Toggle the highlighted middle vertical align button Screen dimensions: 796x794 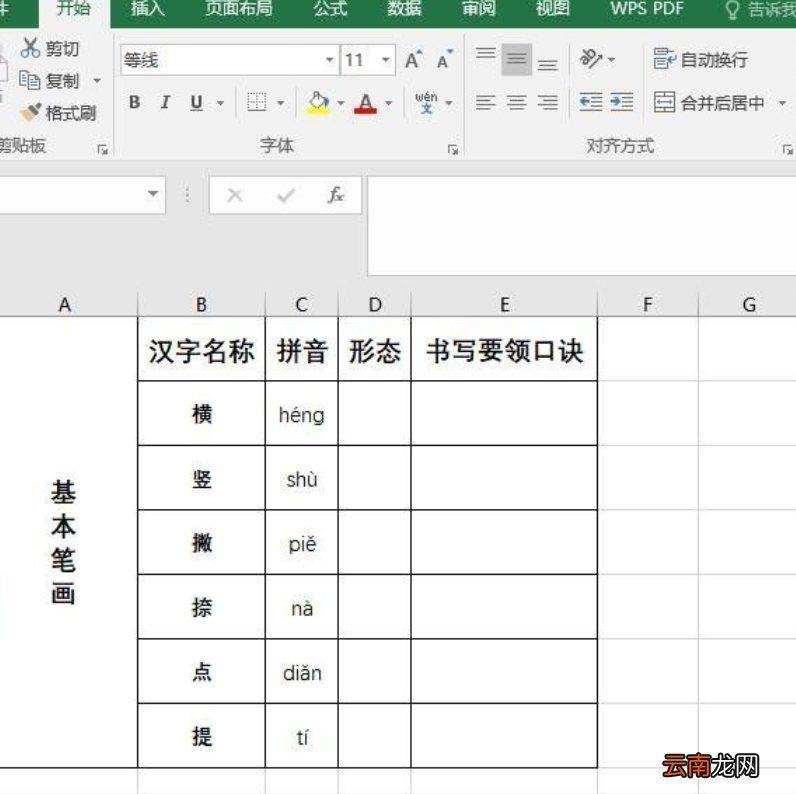pyautogui.click(x=516, y=59)
